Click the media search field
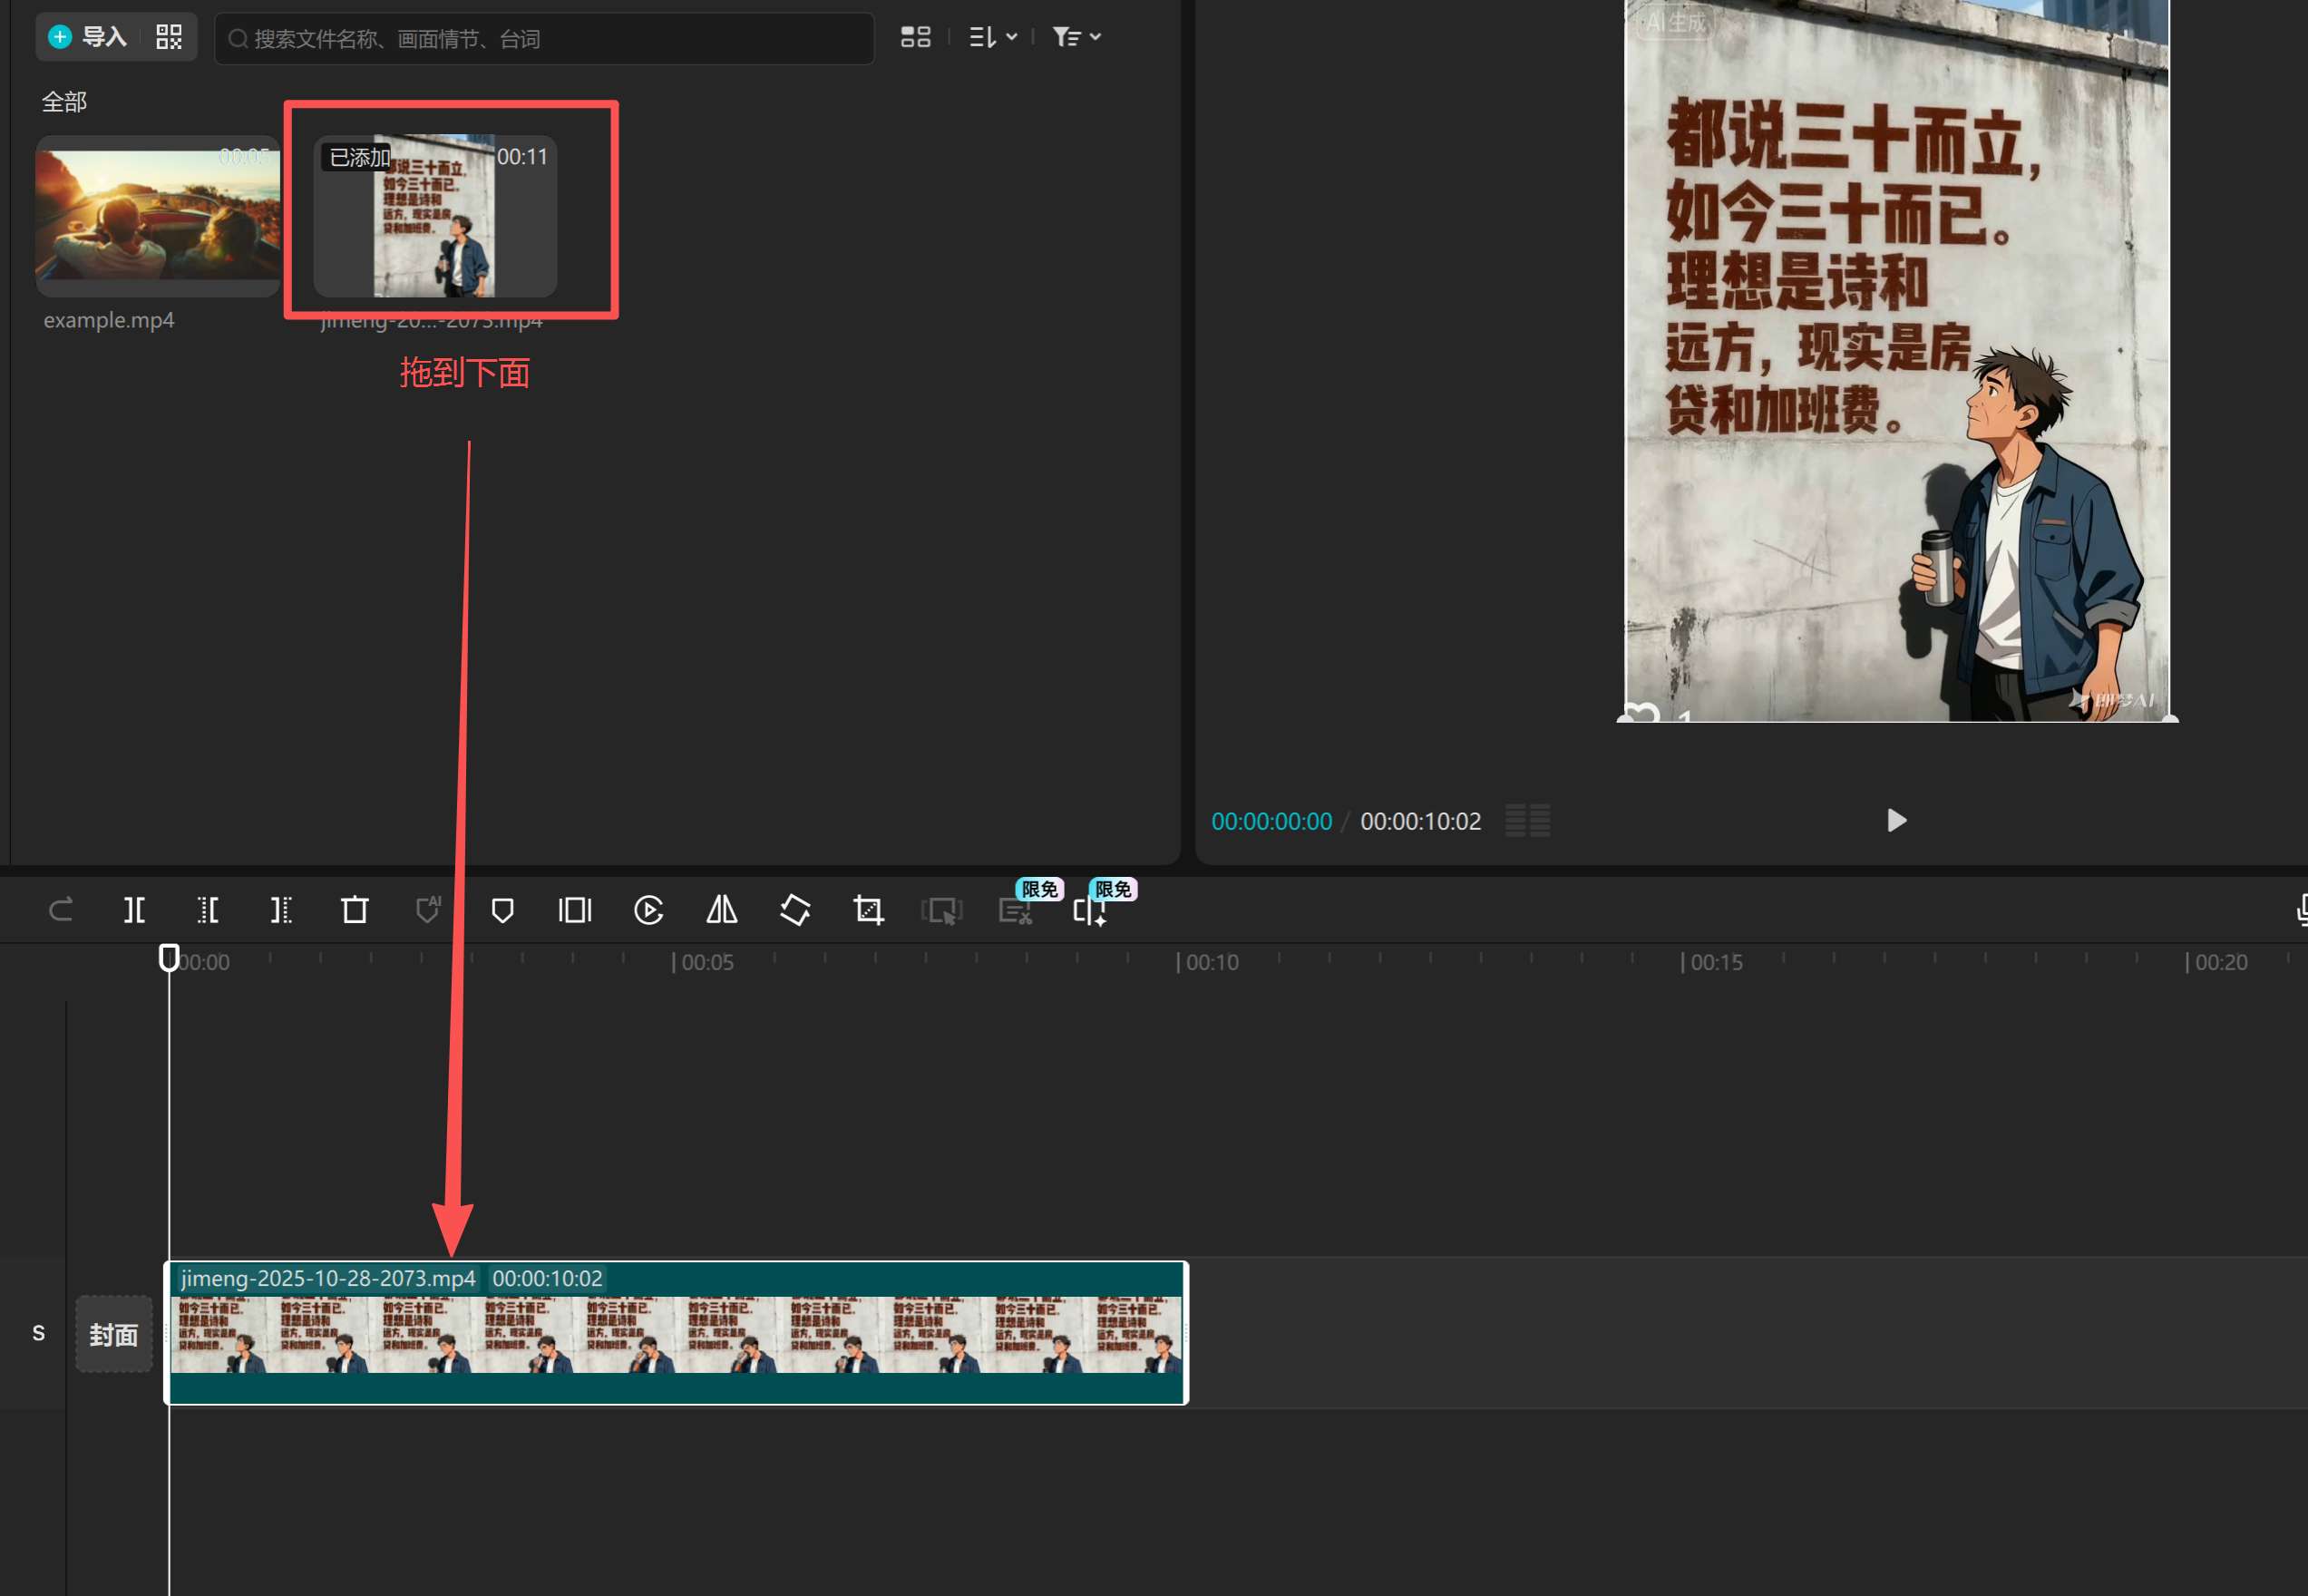2308x1596 pixels. pos(545,39)
